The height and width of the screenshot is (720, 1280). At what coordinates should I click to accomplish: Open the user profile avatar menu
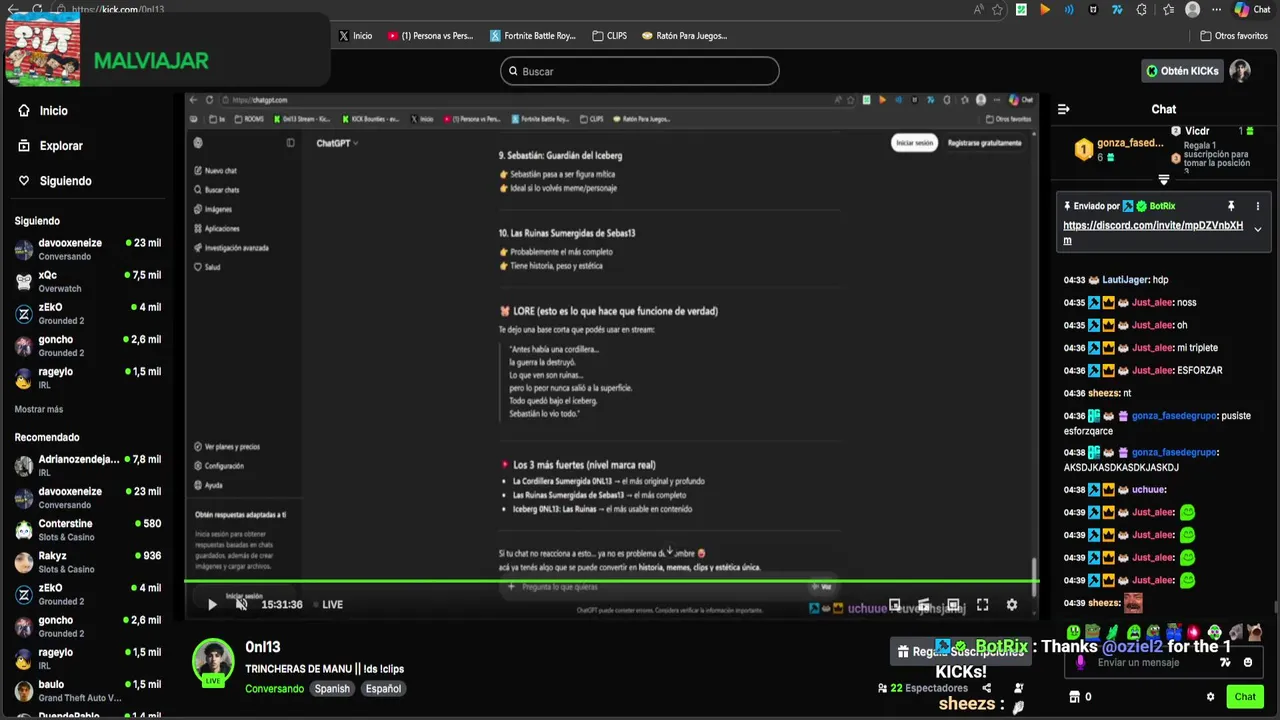1240,71
